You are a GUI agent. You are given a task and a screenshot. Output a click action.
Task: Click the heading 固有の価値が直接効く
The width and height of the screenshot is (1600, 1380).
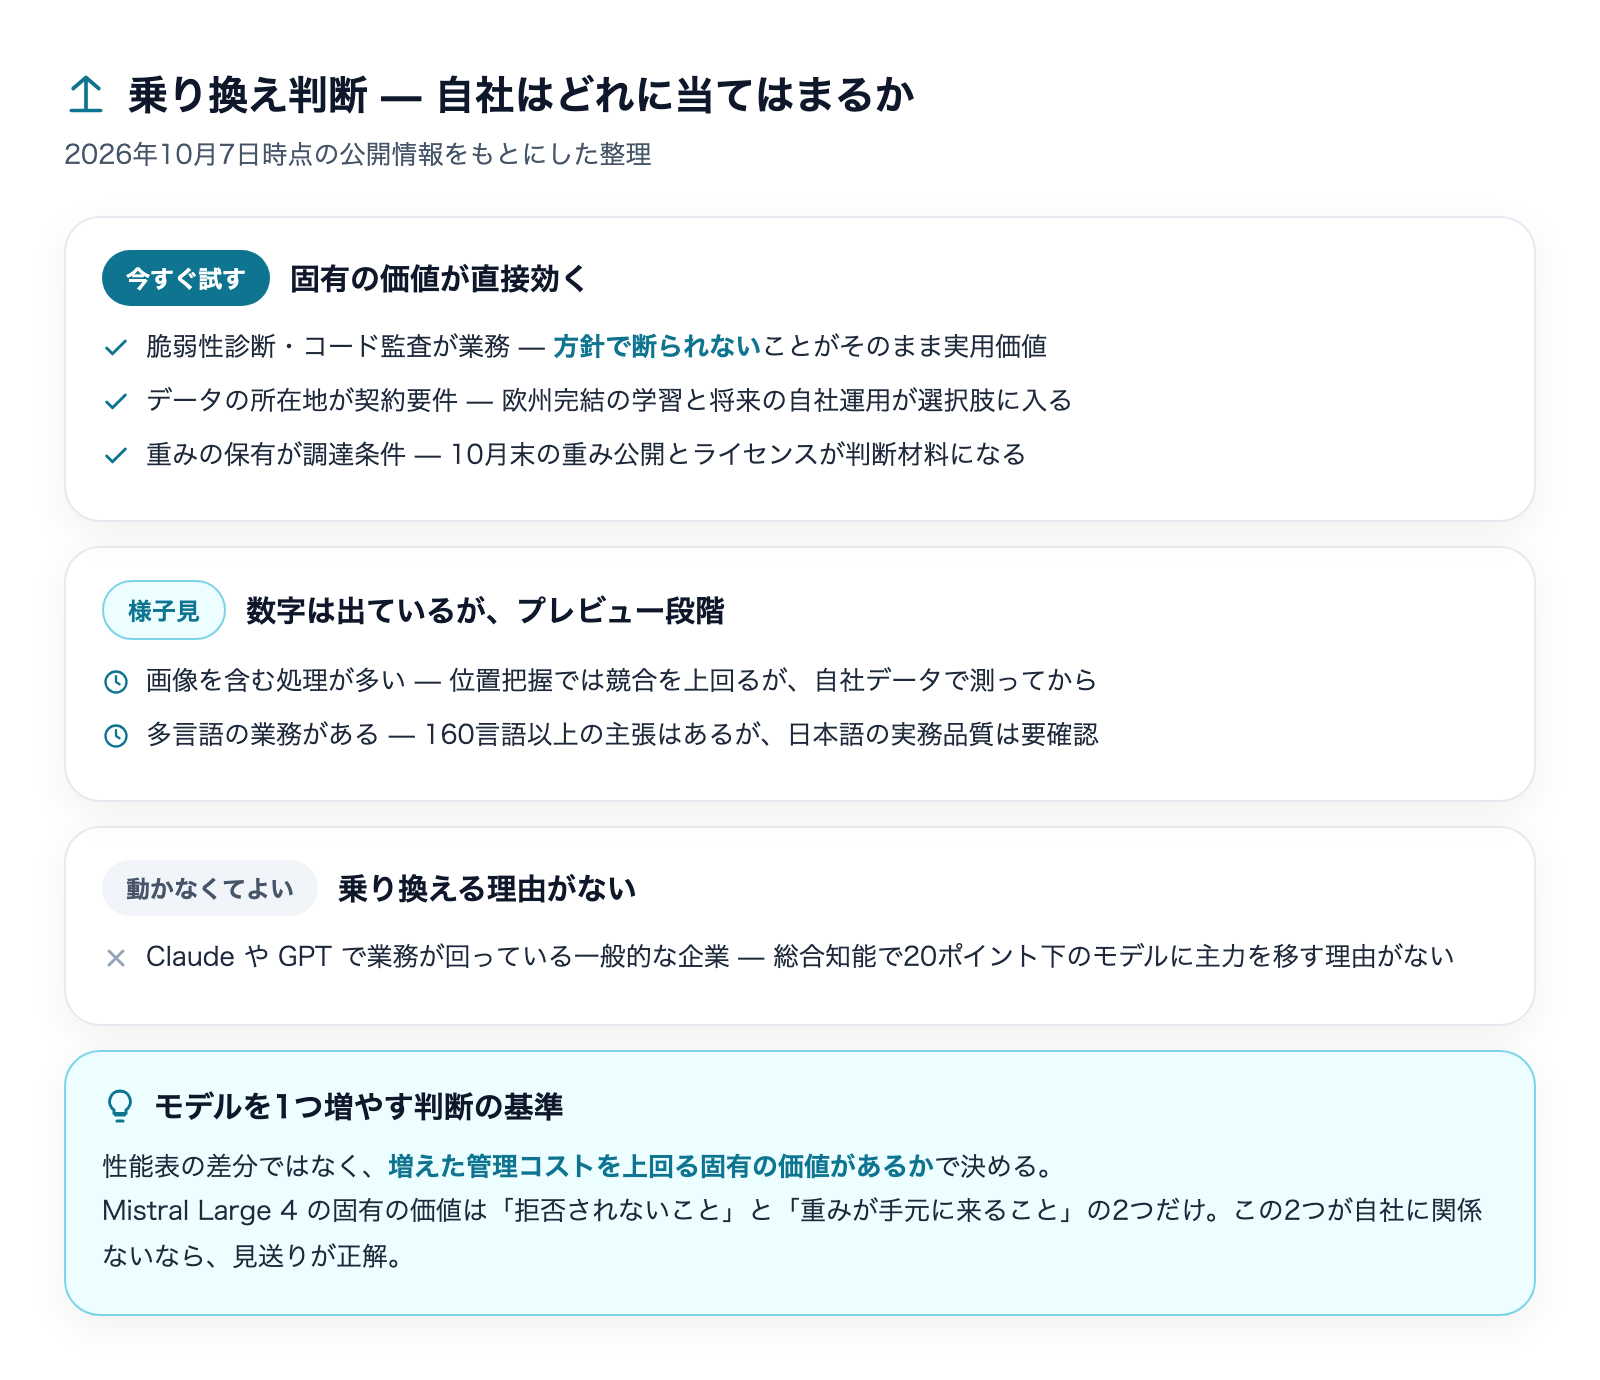click(x=438, y=278)
